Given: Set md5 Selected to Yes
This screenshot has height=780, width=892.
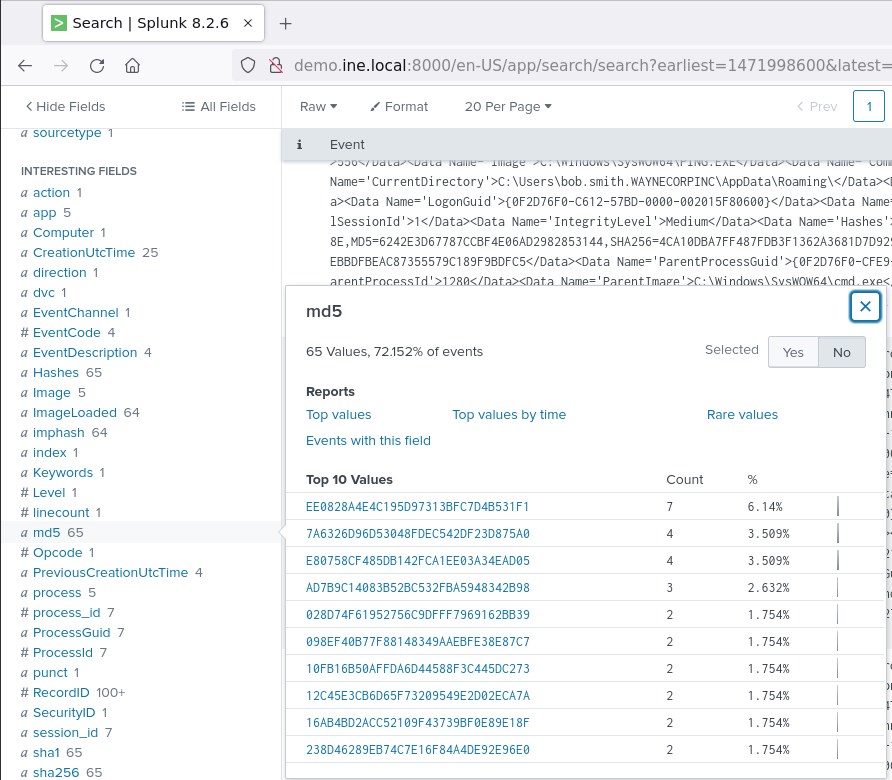Looking at the screenshot, I should [x=793, y=352].
